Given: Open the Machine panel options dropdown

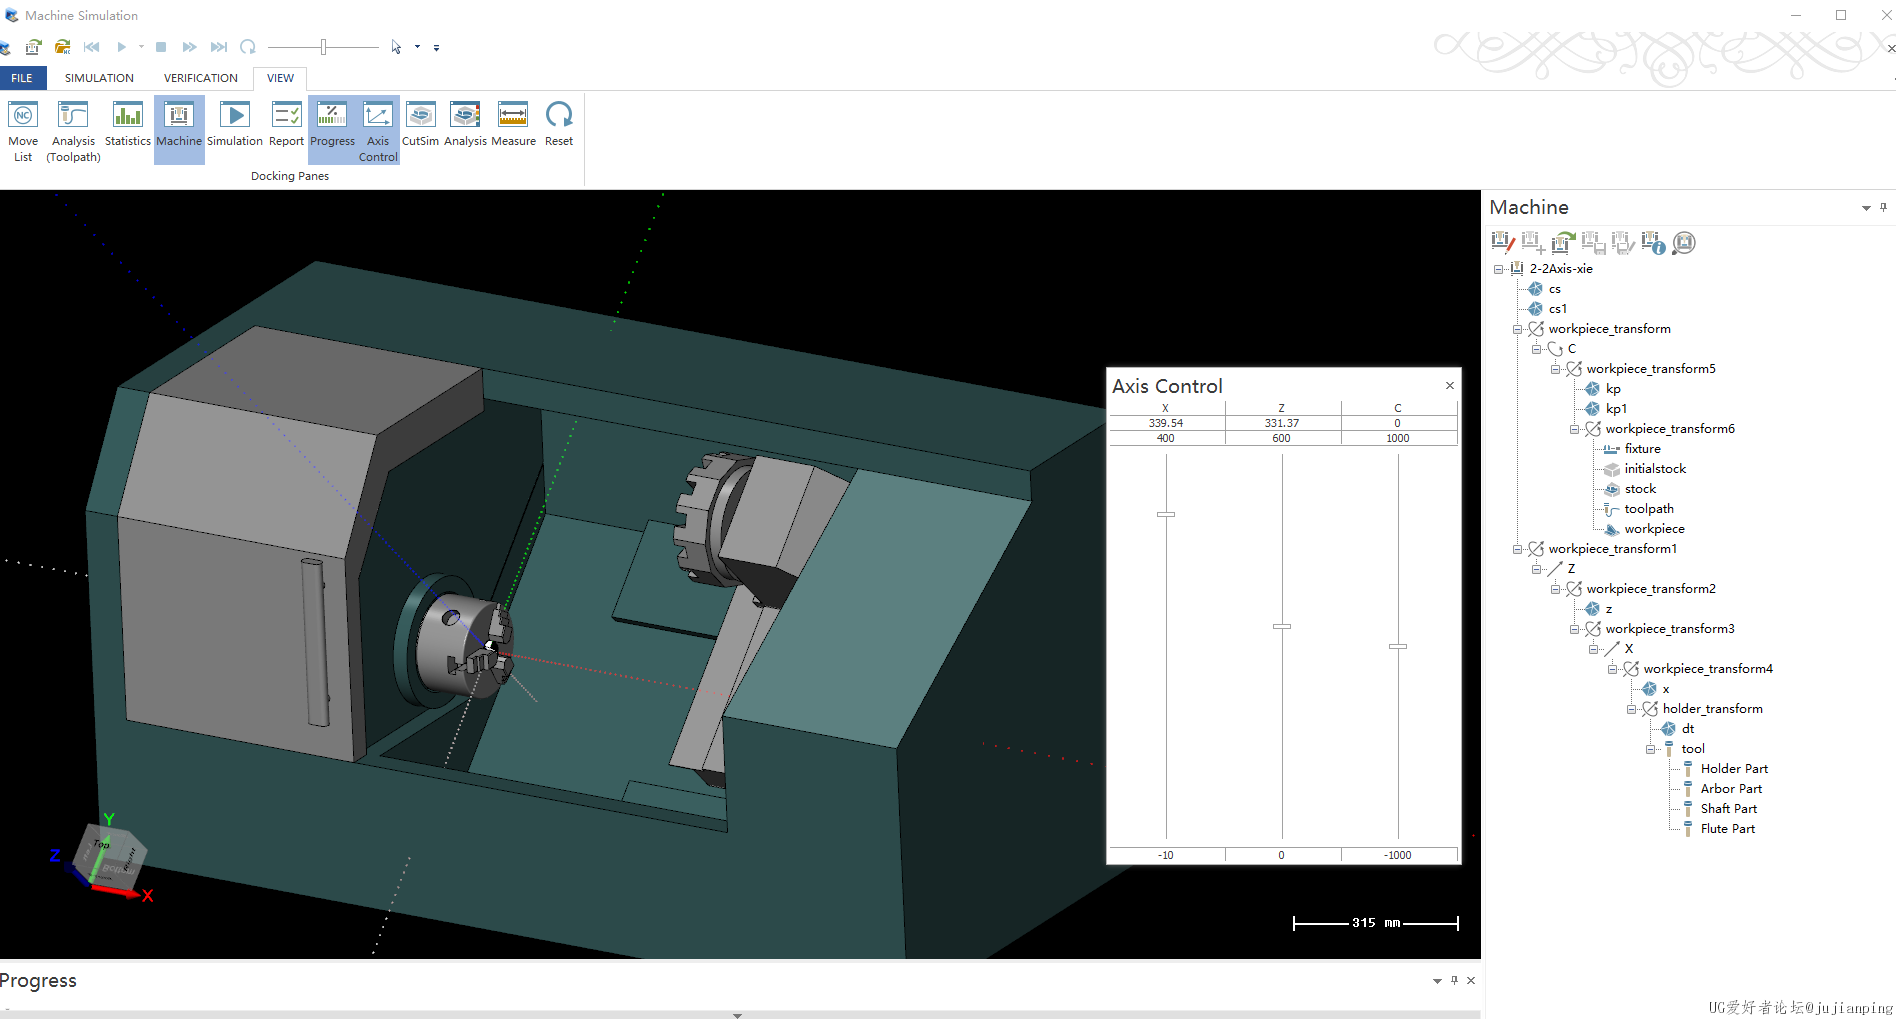Looking at the screenshot, I should pyautogui.click(x=1866, y=208).
